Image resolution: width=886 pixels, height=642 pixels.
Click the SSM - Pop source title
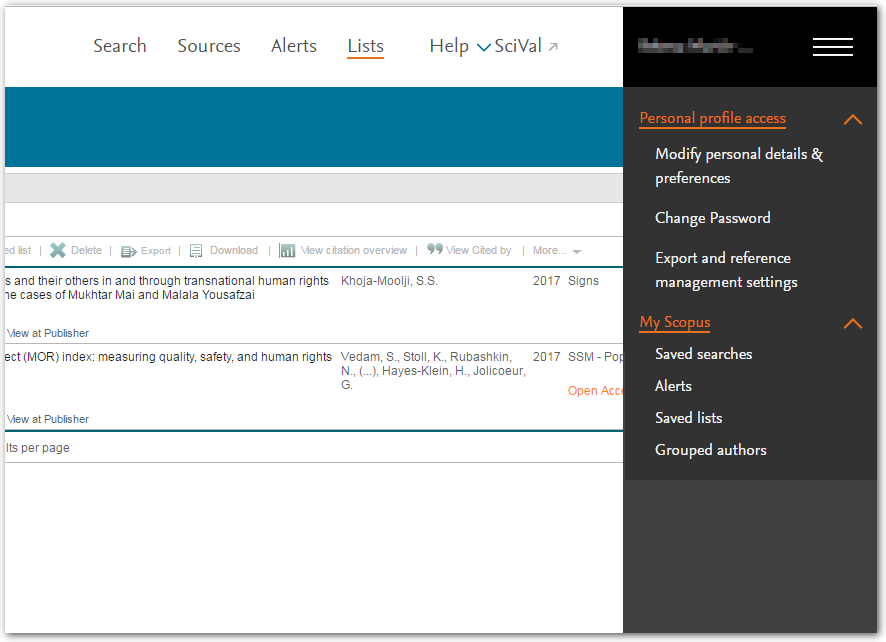(596, 357)
